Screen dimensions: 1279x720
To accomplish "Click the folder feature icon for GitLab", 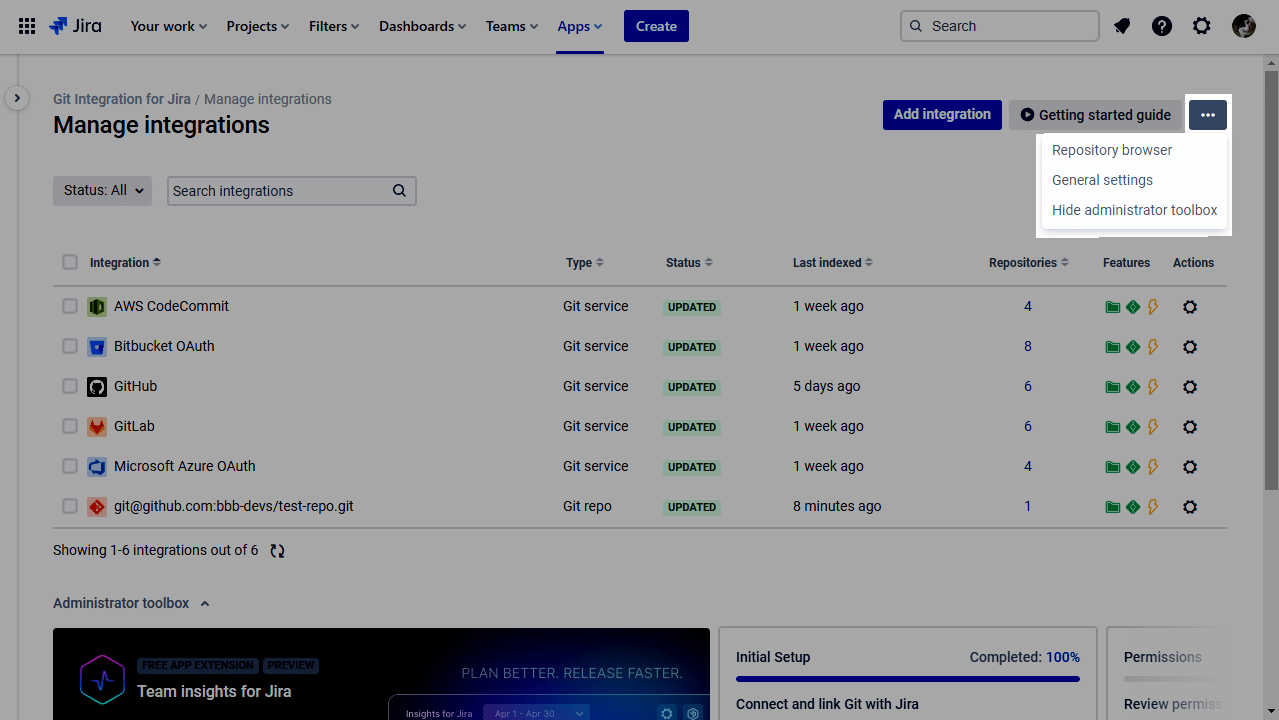I will (x=1112, y=427).
